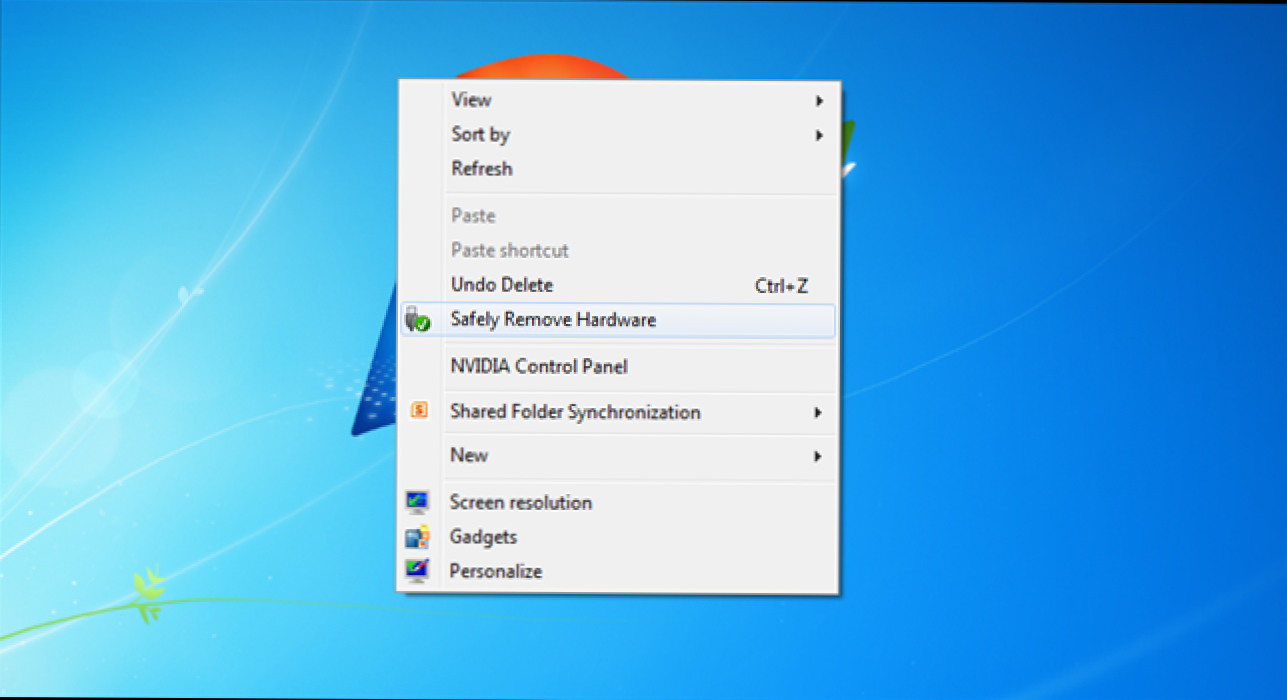Expand the Sort by submenu arrow
The width and height of the screenshot is (1287, 700).
[x=818, y=135]
